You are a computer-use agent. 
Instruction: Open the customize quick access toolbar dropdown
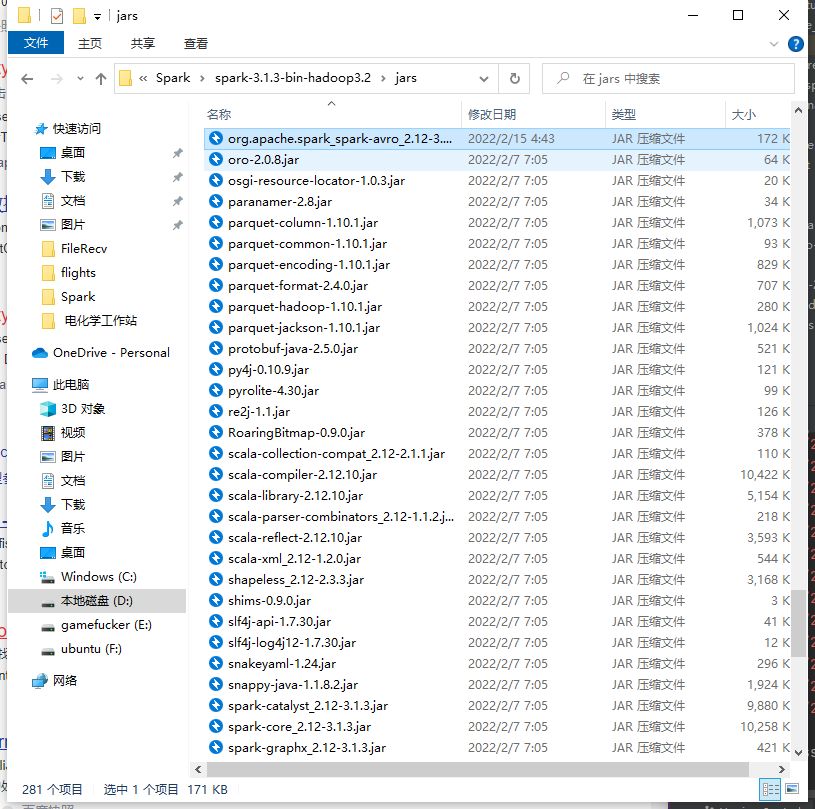(97, 17)
